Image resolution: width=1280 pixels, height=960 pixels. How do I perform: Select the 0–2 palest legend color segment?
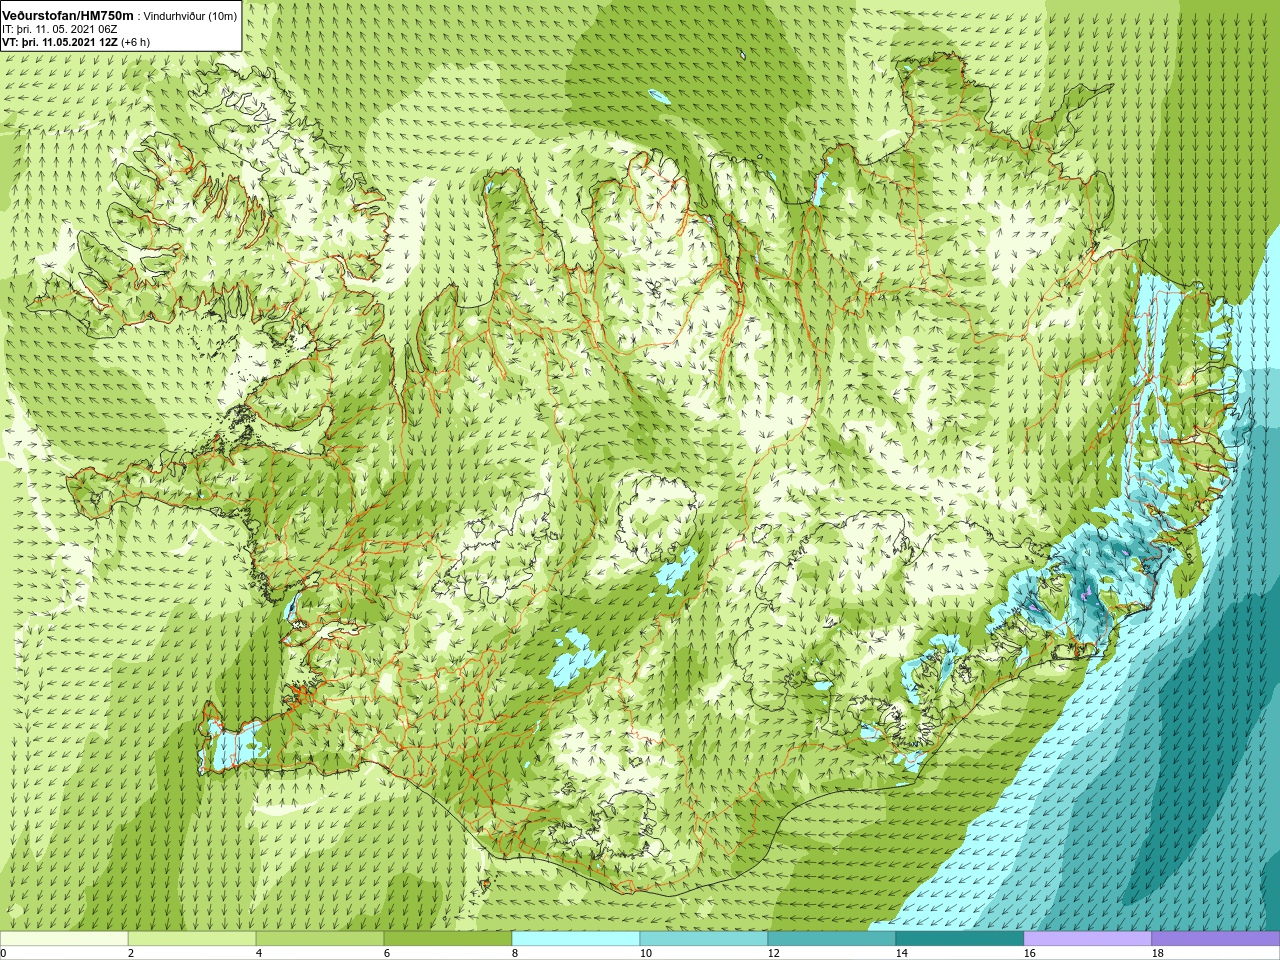click(64, 939)
